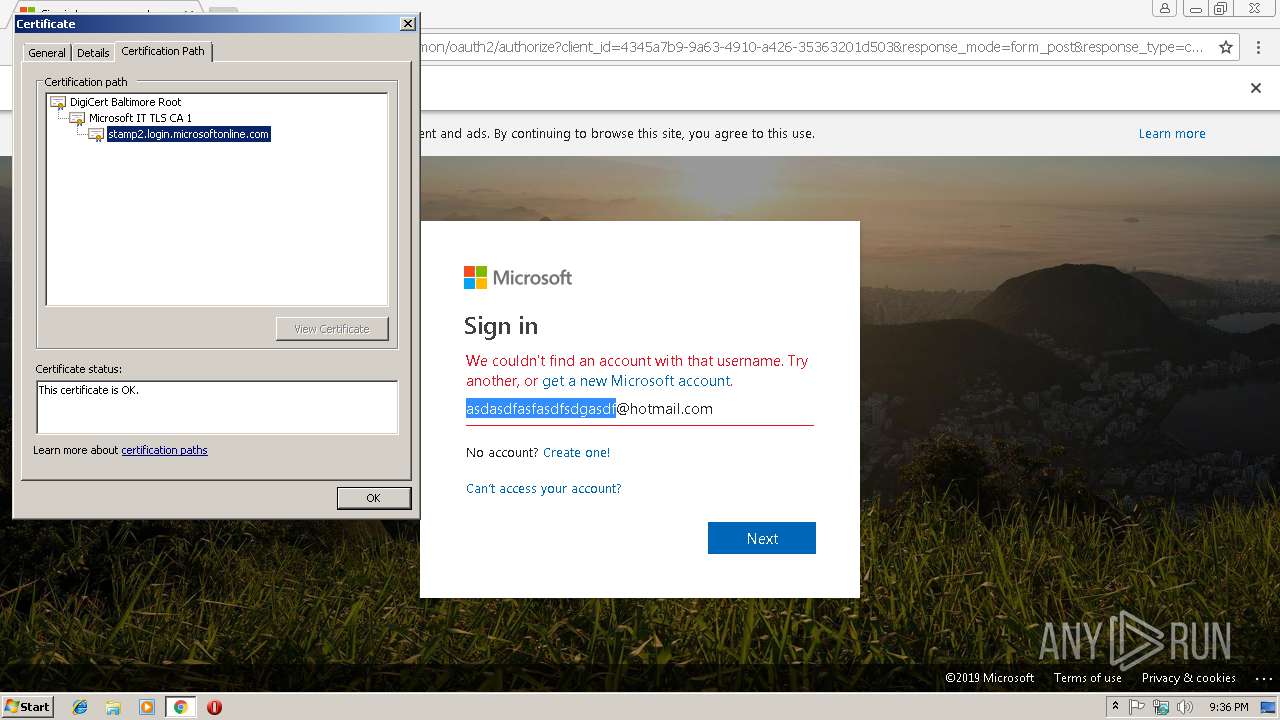Select stamp2.login.microsoftonline.com in certification path

188,134
